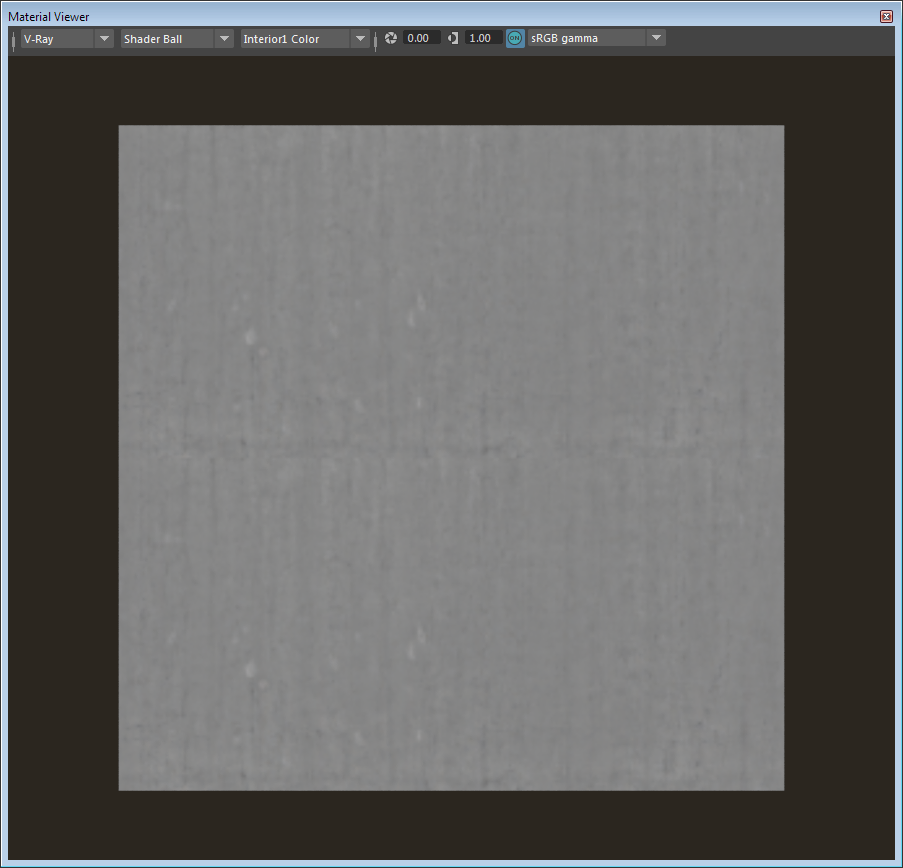
Task: Click the gamma value field 1.00
Action: [483, 38]
